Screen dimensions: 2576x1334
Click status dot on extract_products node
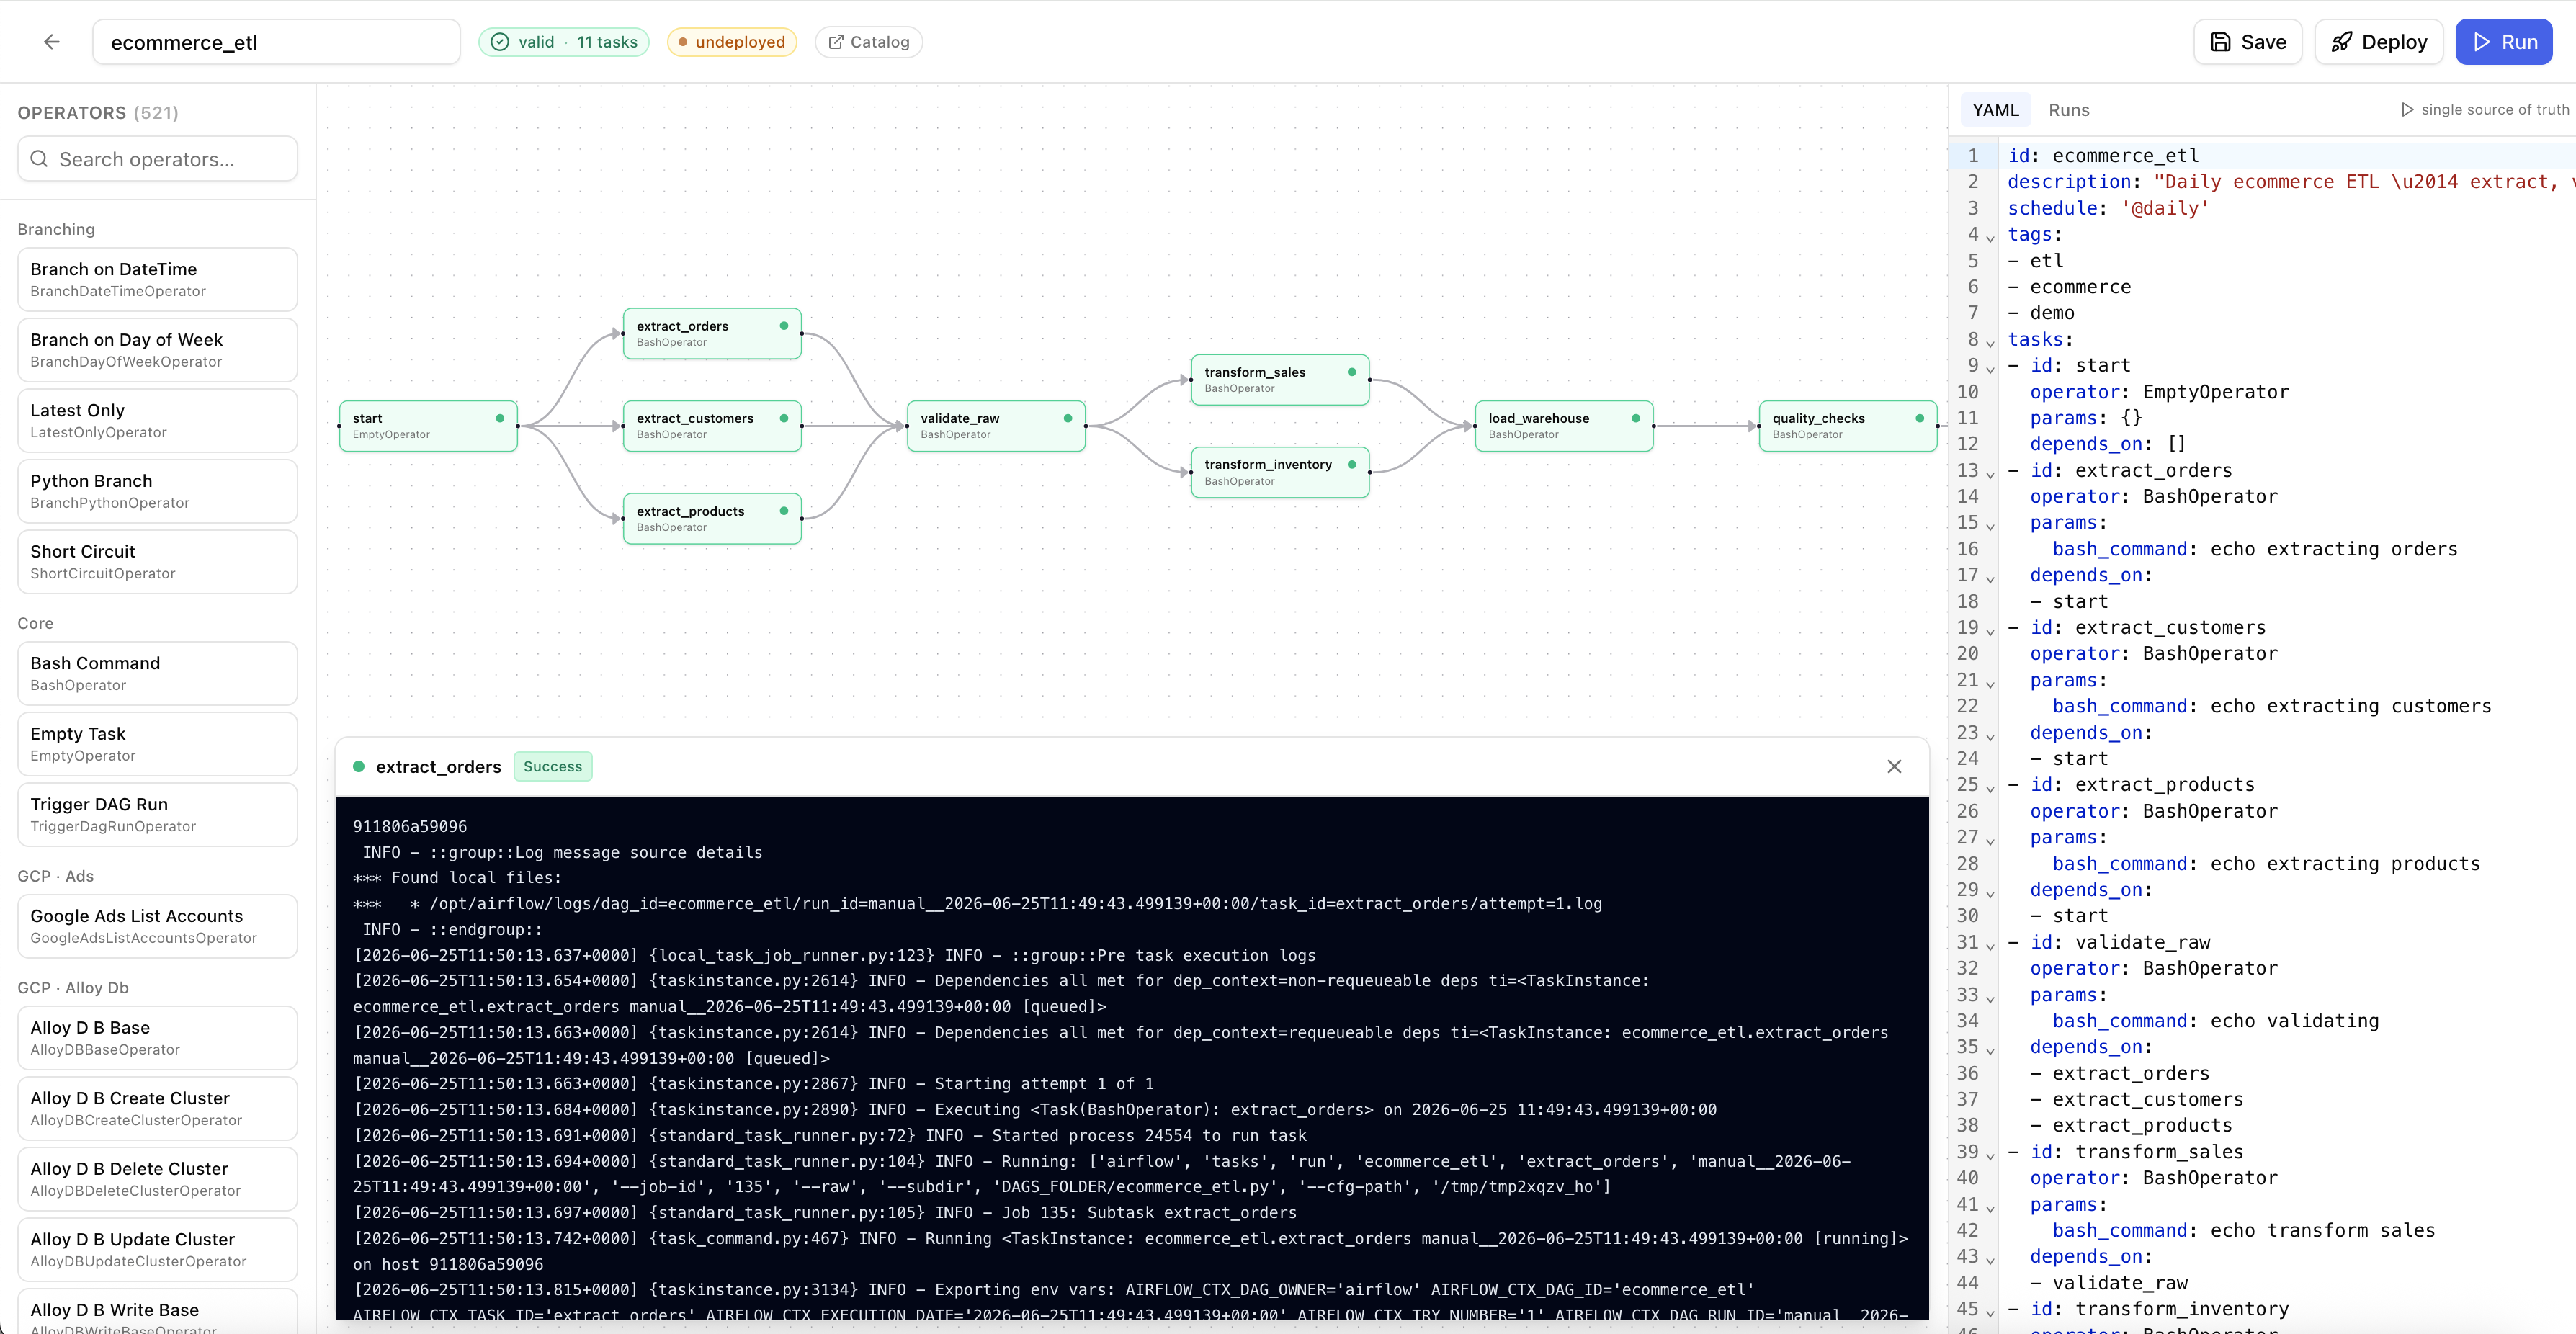[784, 511]
